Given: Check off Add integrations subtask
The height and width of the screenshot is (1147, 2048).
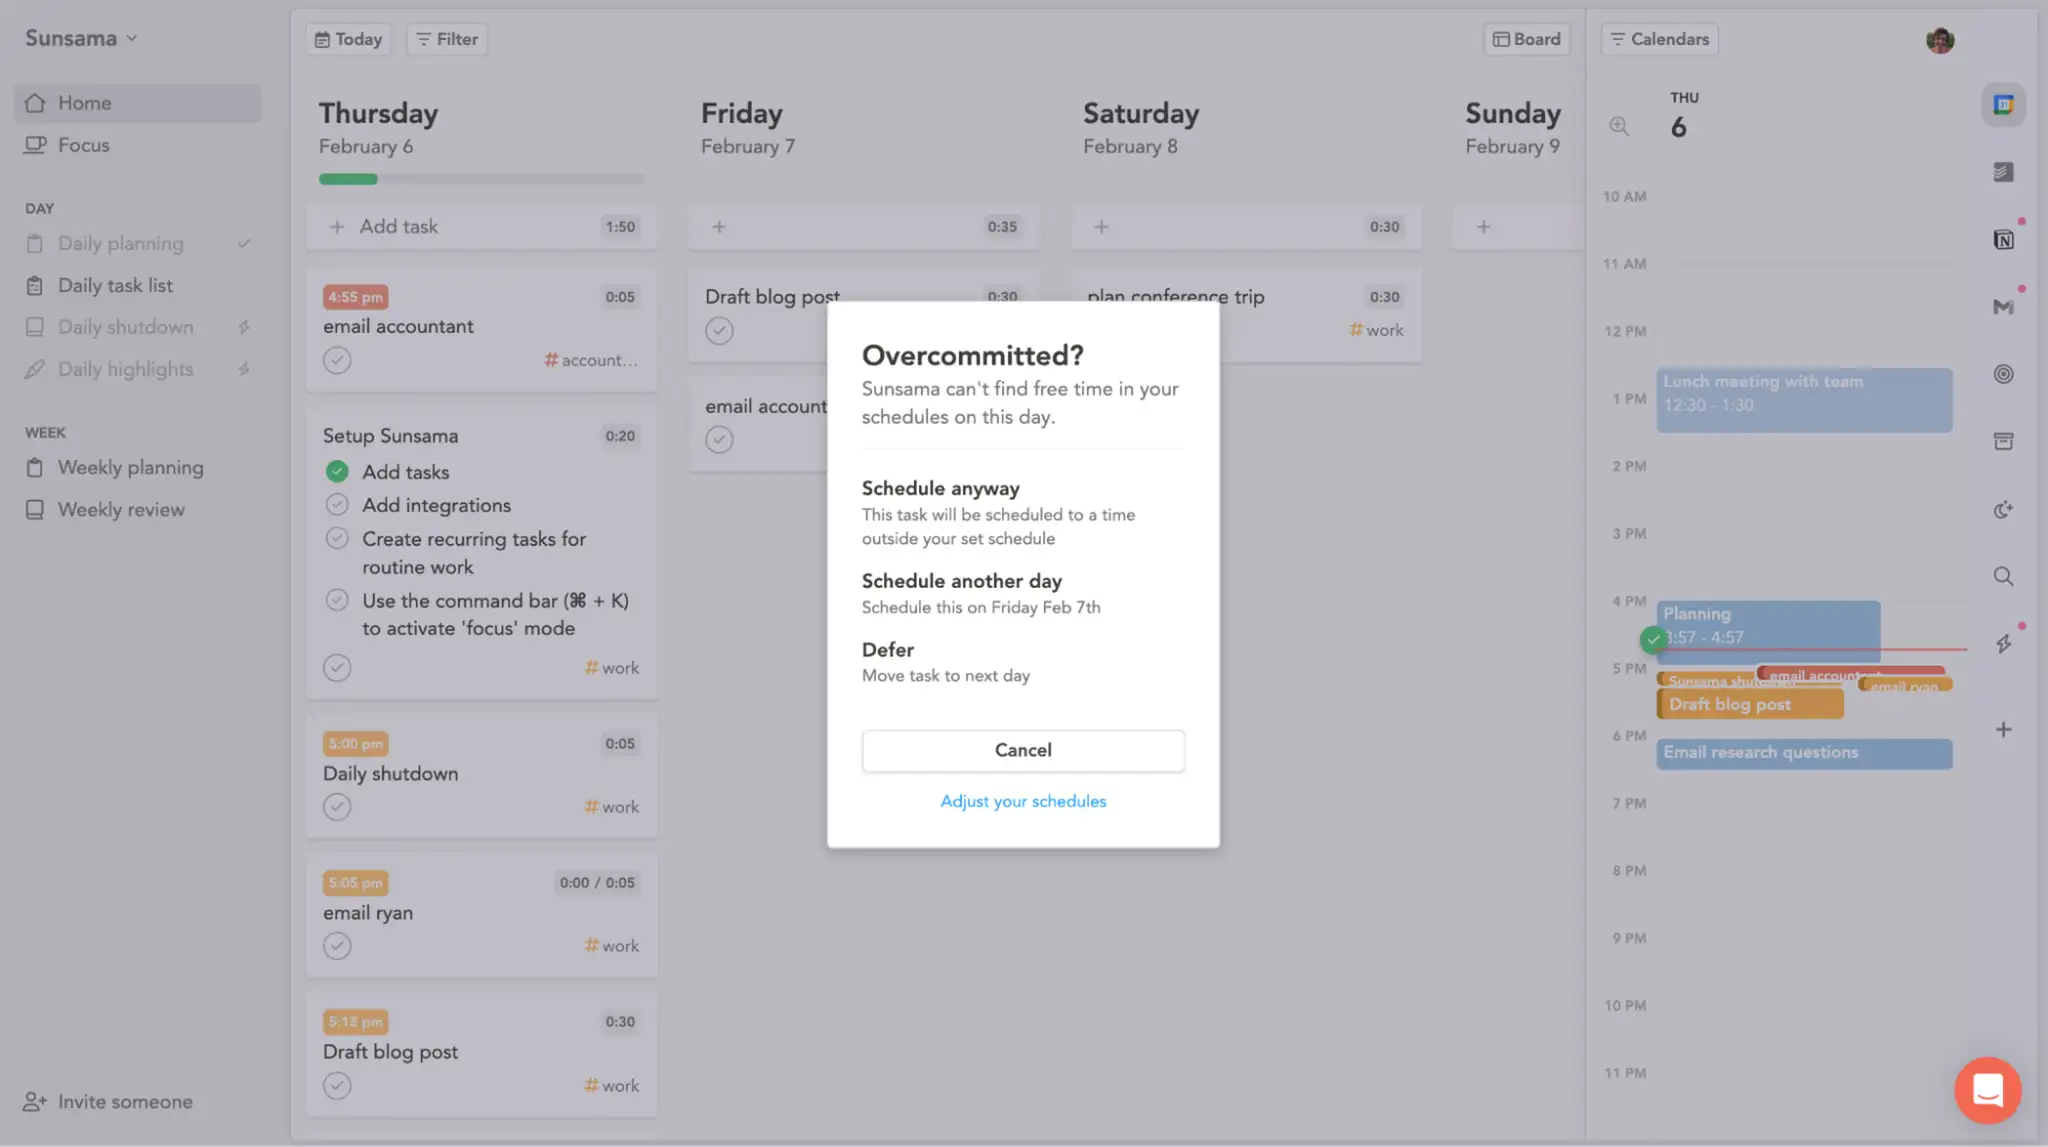Looking at the screenshot, I should (337, 505).
